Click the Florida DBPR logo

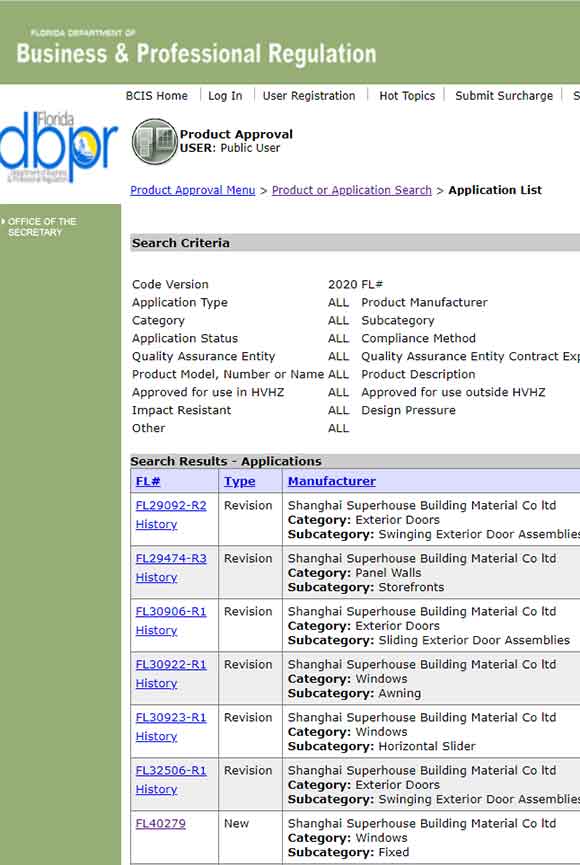tap(58, 147)
